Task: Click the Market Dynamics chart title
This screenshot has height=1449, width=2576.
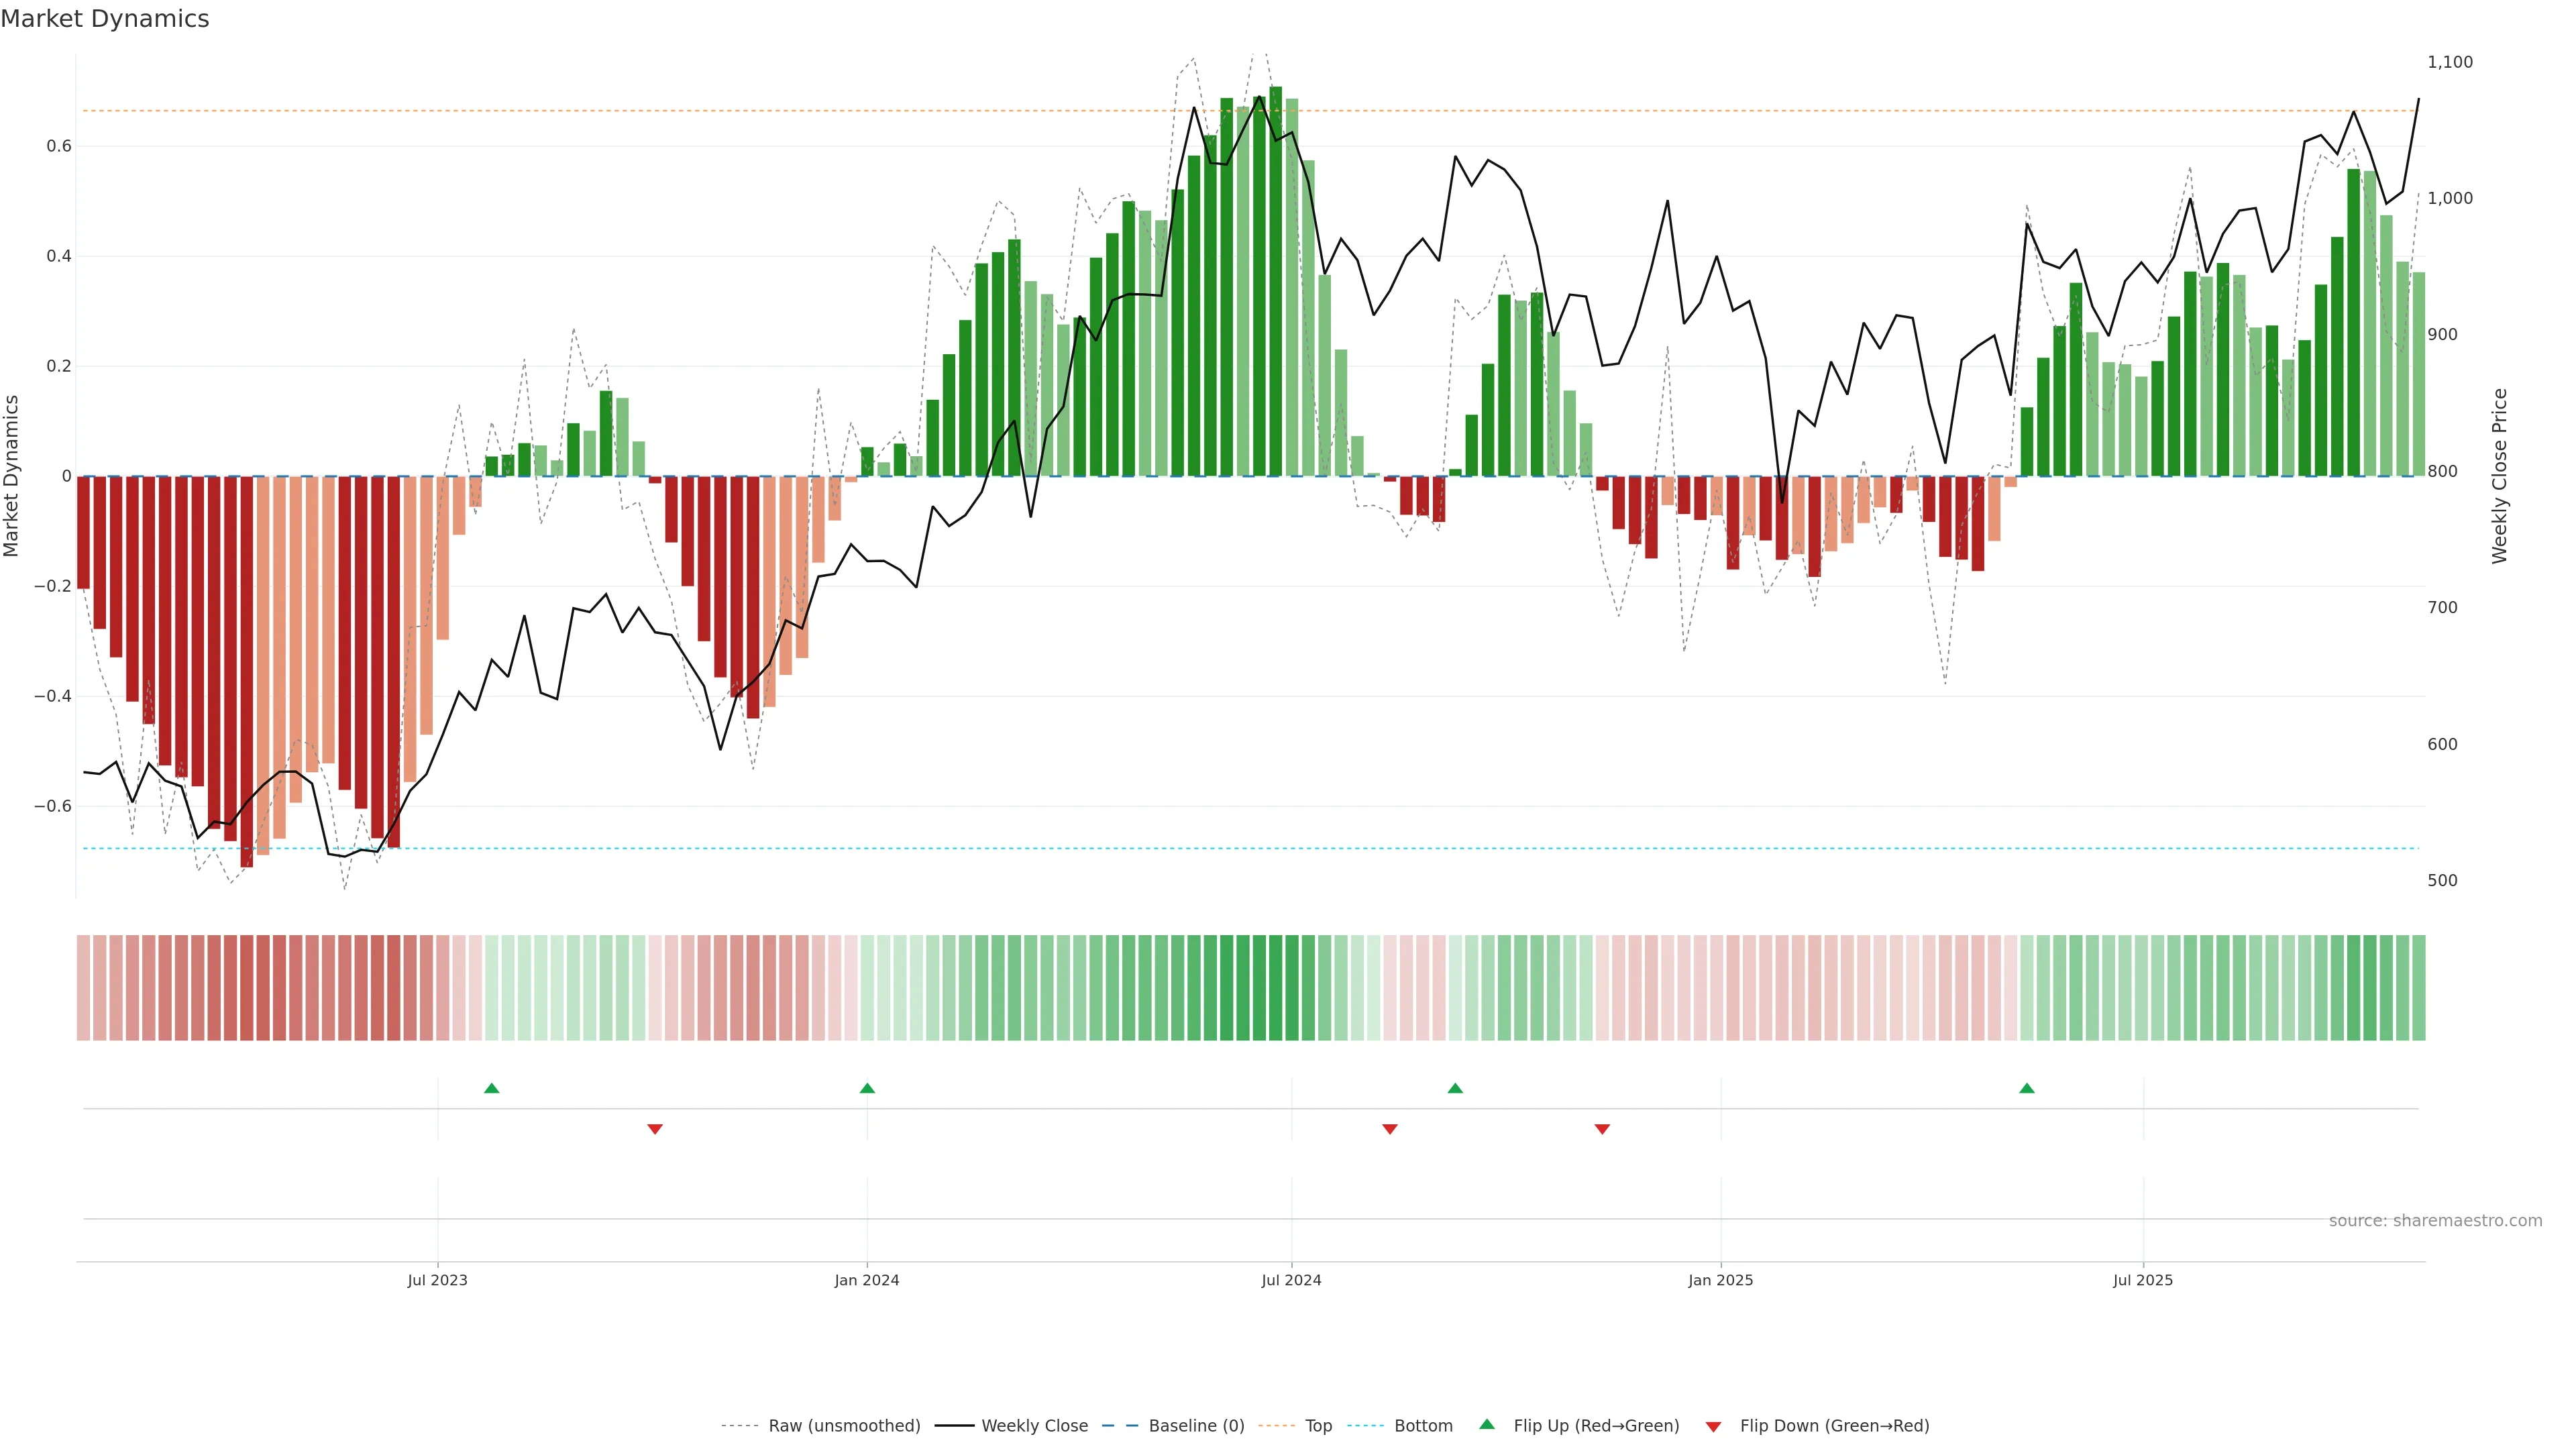Action: 105,19
